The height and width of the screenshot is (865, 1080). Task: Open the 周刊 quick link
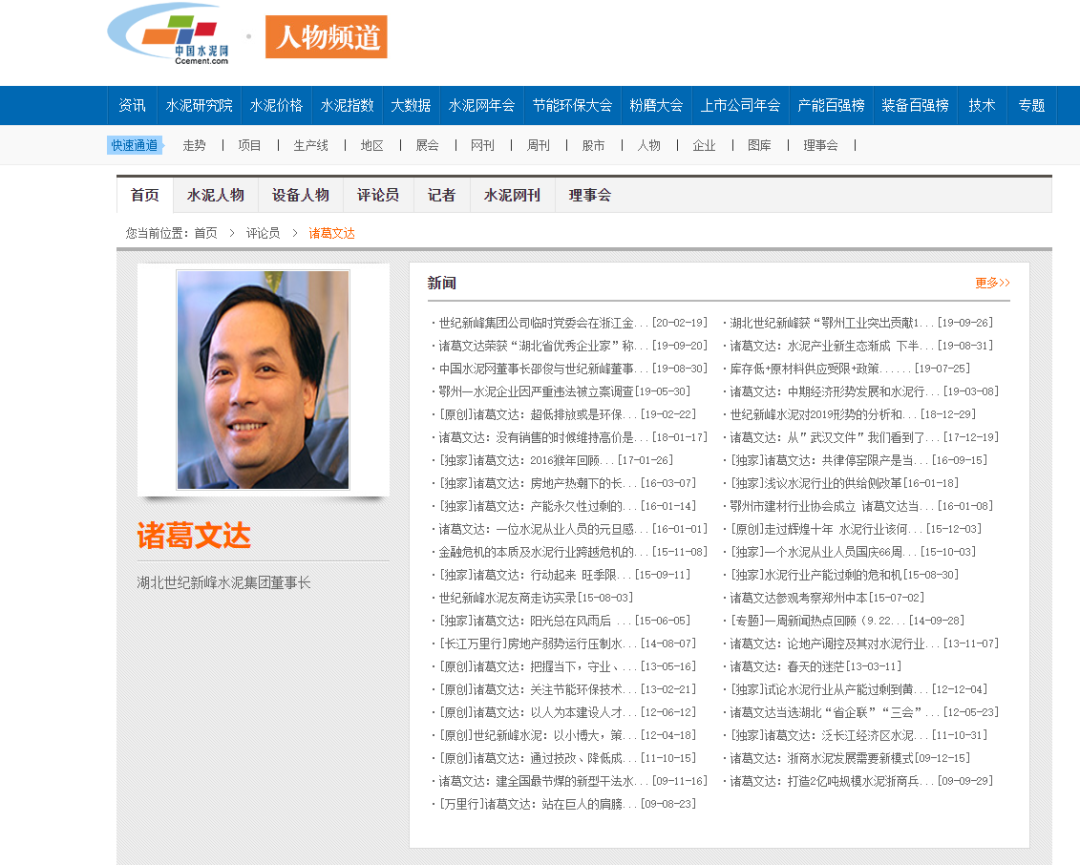(x=538, y=145)
